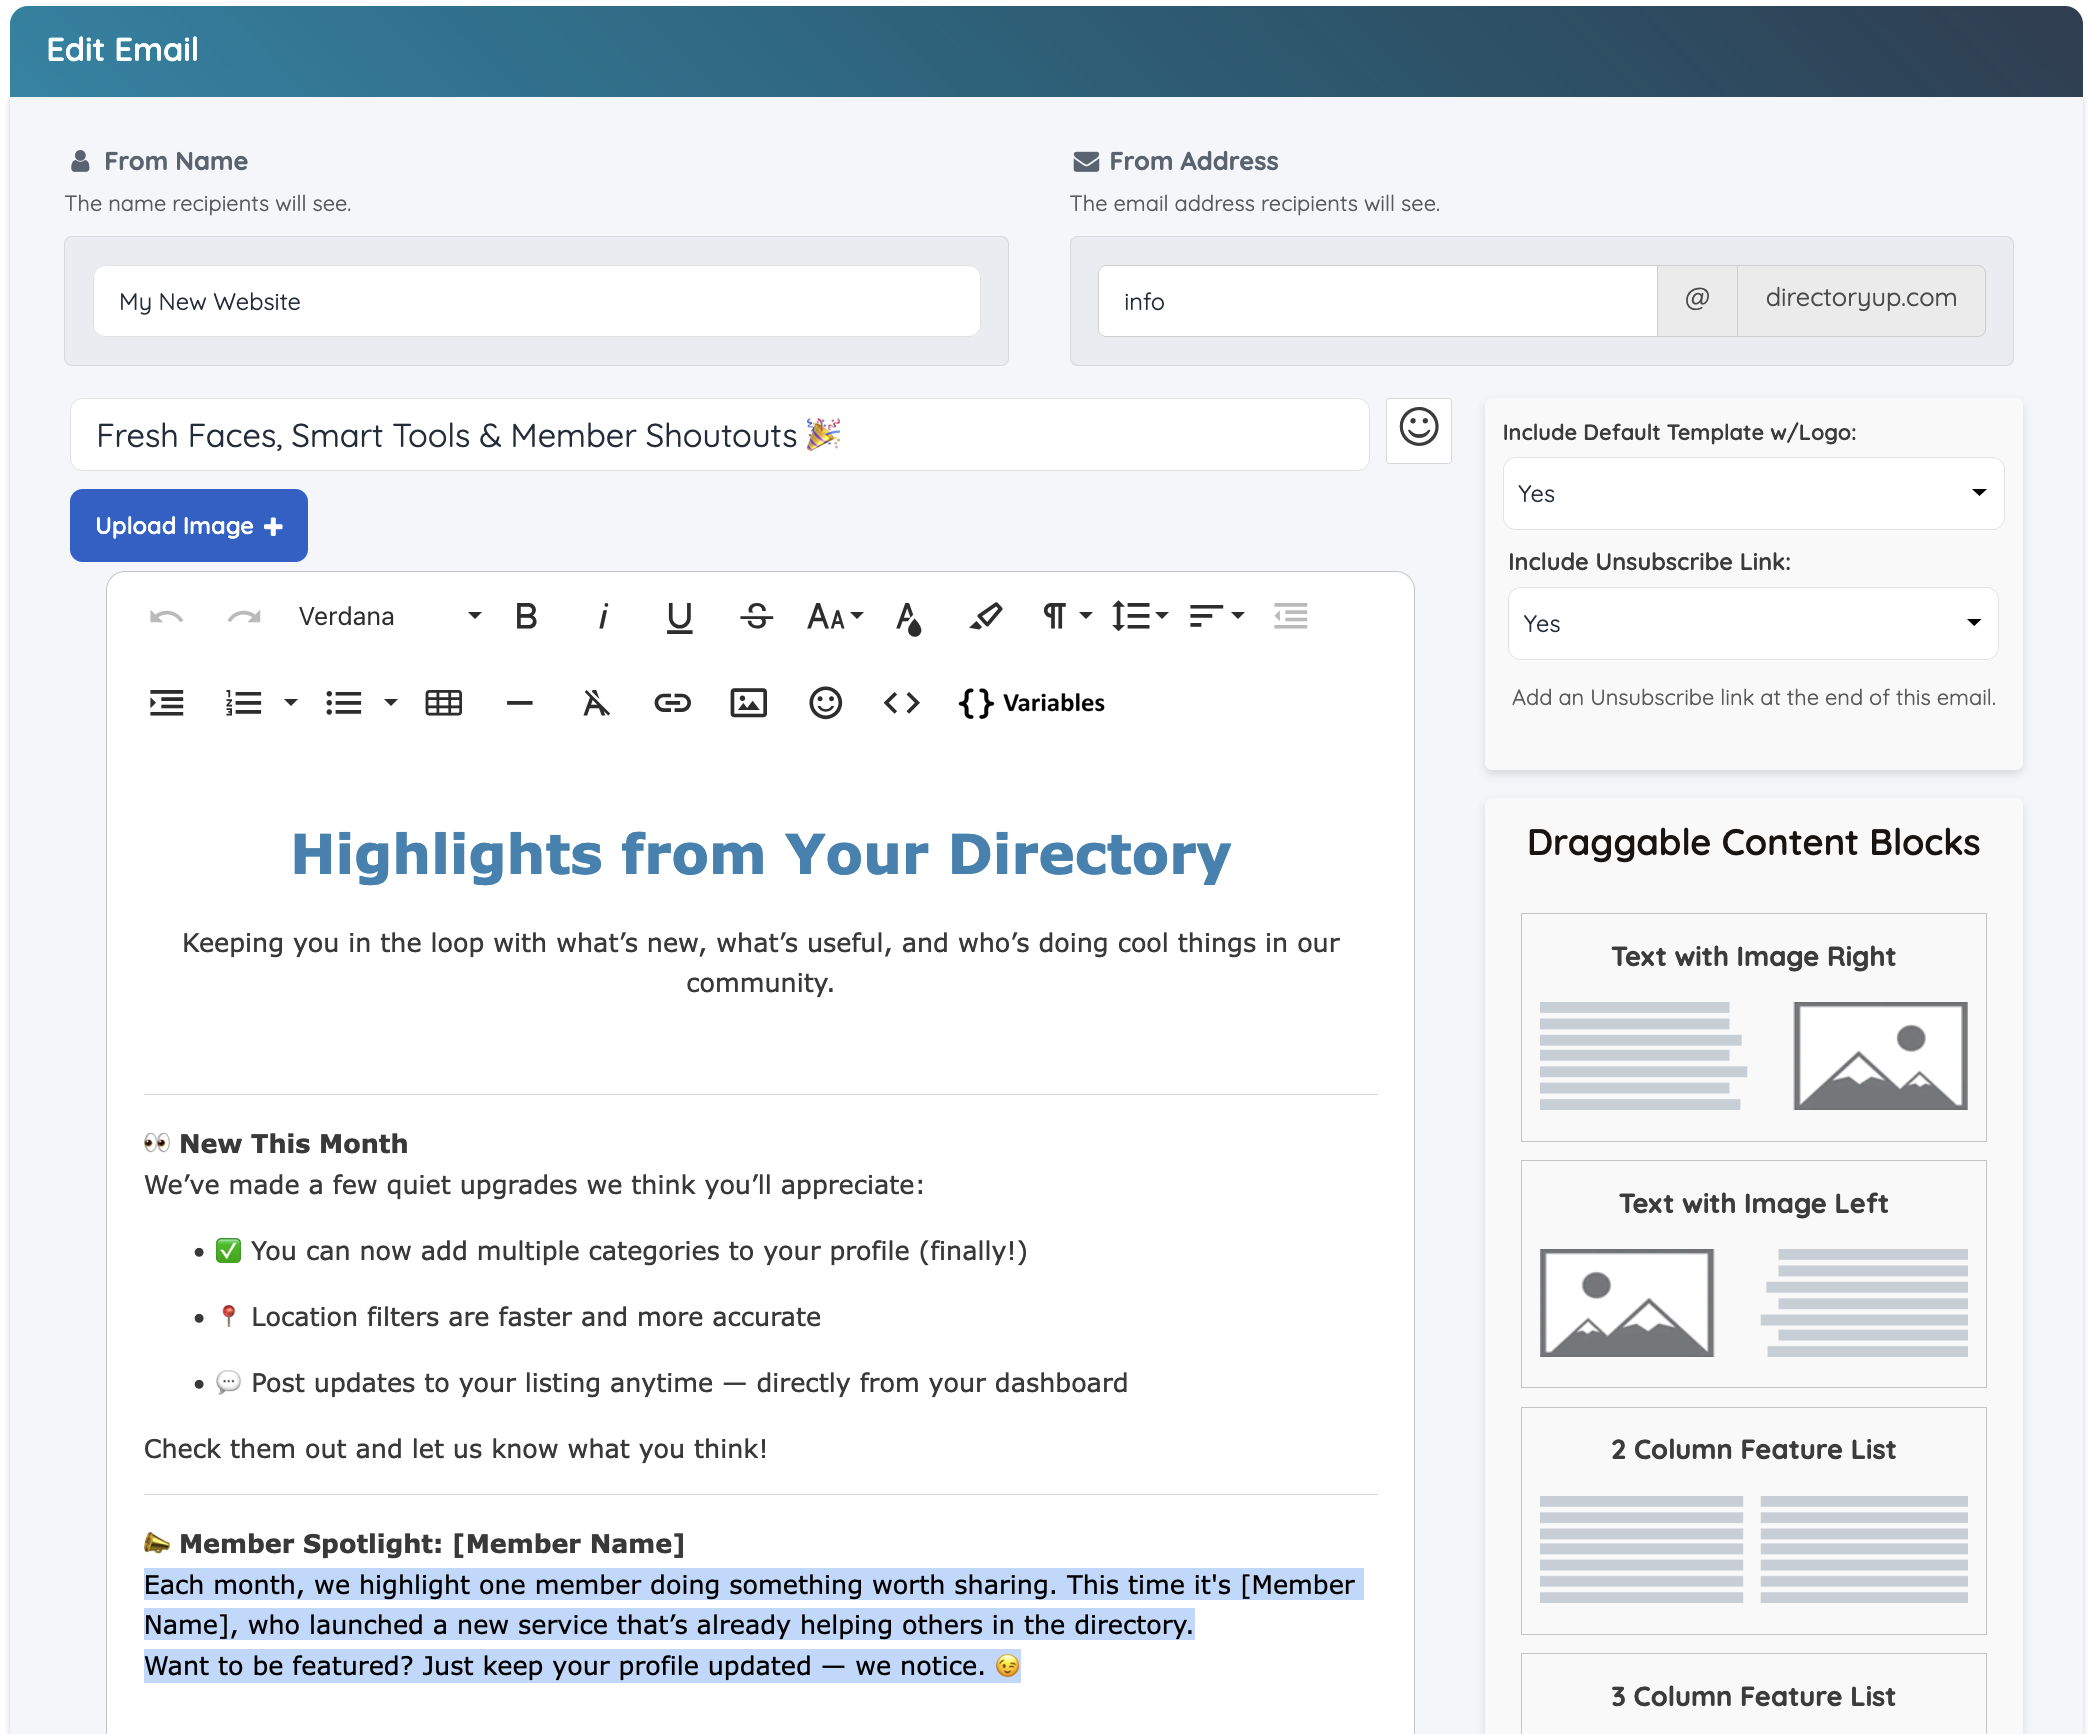The width and height of the screenshot is (2096, 1734).
Task: Insert horizontal line into email body
Action: click(x=519, y=703)
